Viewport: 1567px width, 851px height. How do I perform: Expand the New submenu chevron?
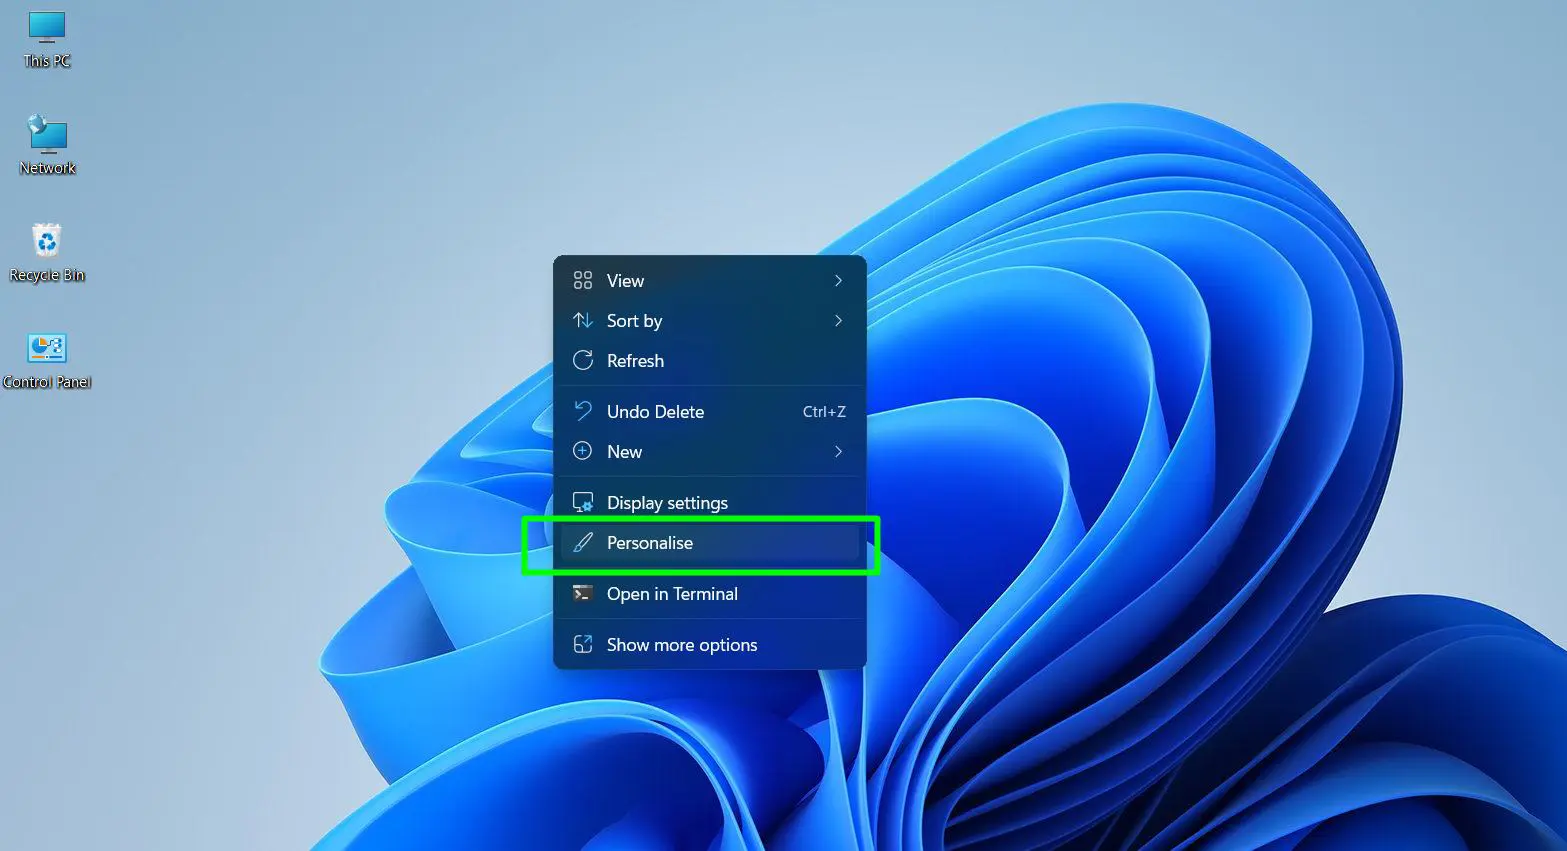838,451
